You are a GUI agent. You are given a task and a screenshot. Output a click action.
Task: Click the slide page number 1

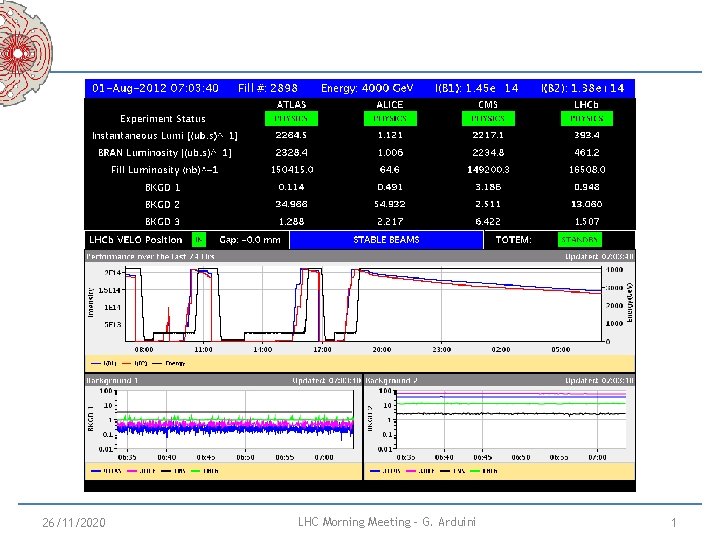pyautogui.click(x=674, y=523)
